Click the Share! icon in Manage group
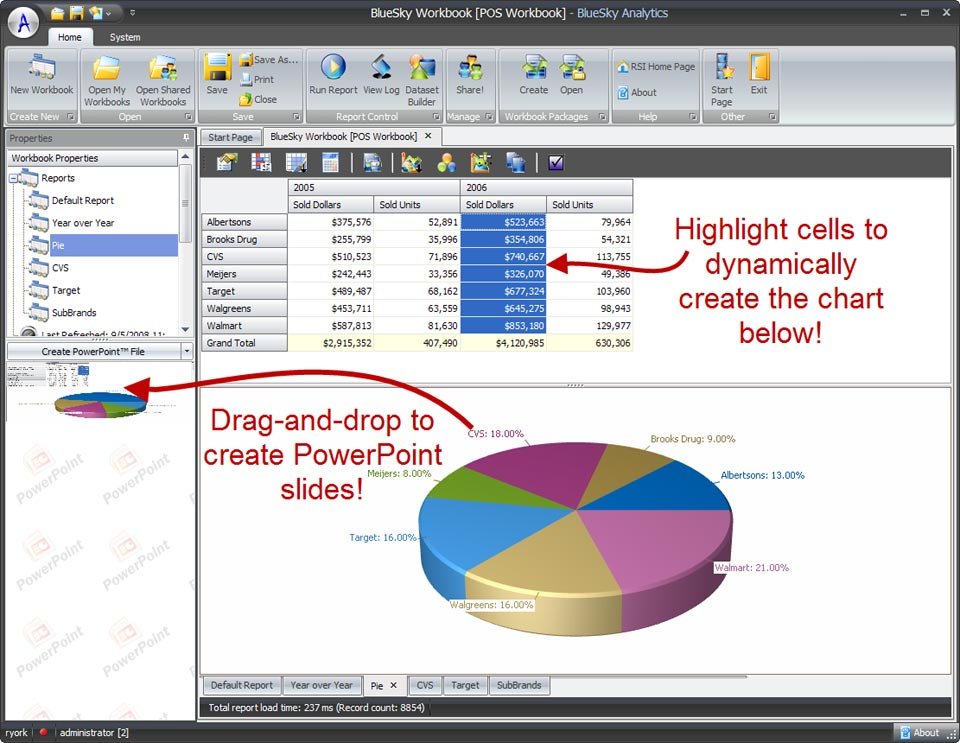Viewport: 960px width, 743px height. [x=470, y=75]
